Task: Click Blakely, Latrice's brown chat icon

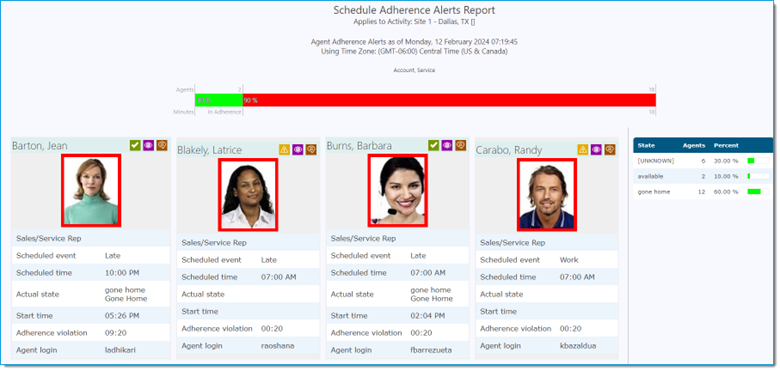Action: point(311,150)
